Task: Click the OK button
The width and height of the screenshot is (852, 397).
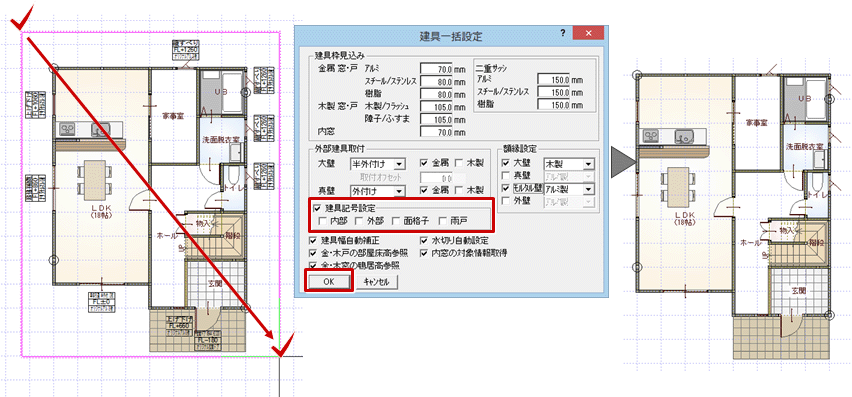Action: point(329,282)
